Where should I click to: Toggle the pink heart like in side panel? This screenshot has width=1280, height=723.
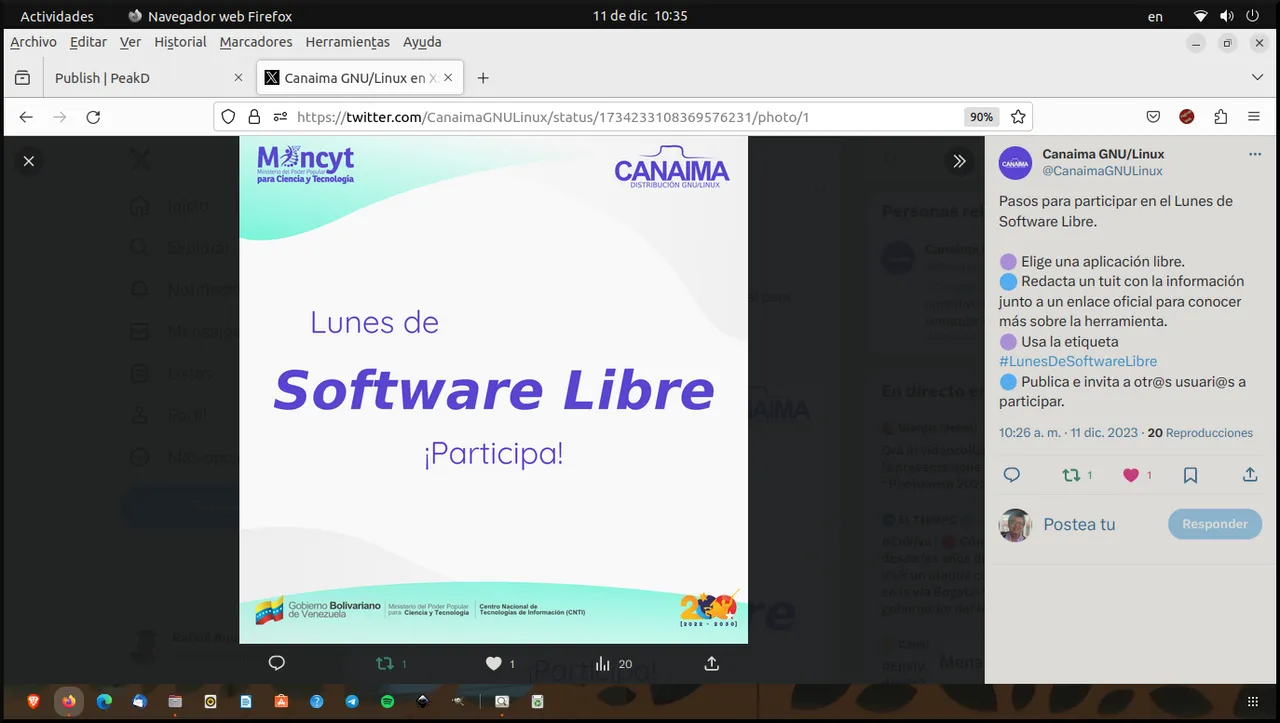click(x=1131, y=475)
